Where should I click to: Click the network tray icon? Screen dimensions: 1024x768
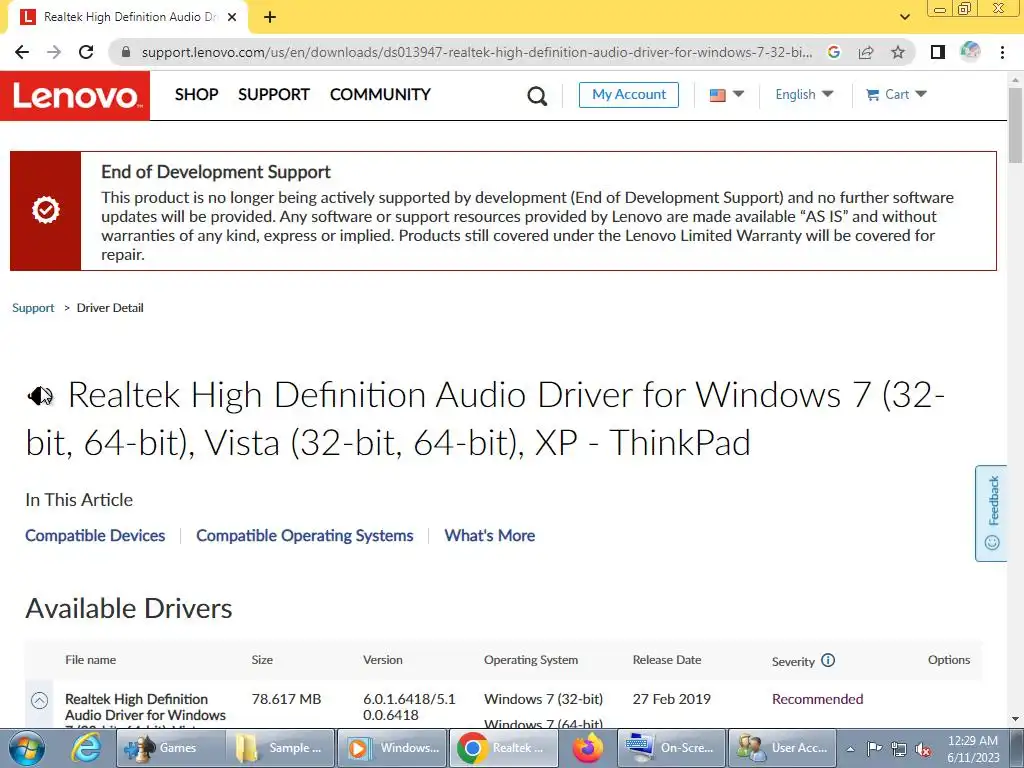click(x=899, y=749)
